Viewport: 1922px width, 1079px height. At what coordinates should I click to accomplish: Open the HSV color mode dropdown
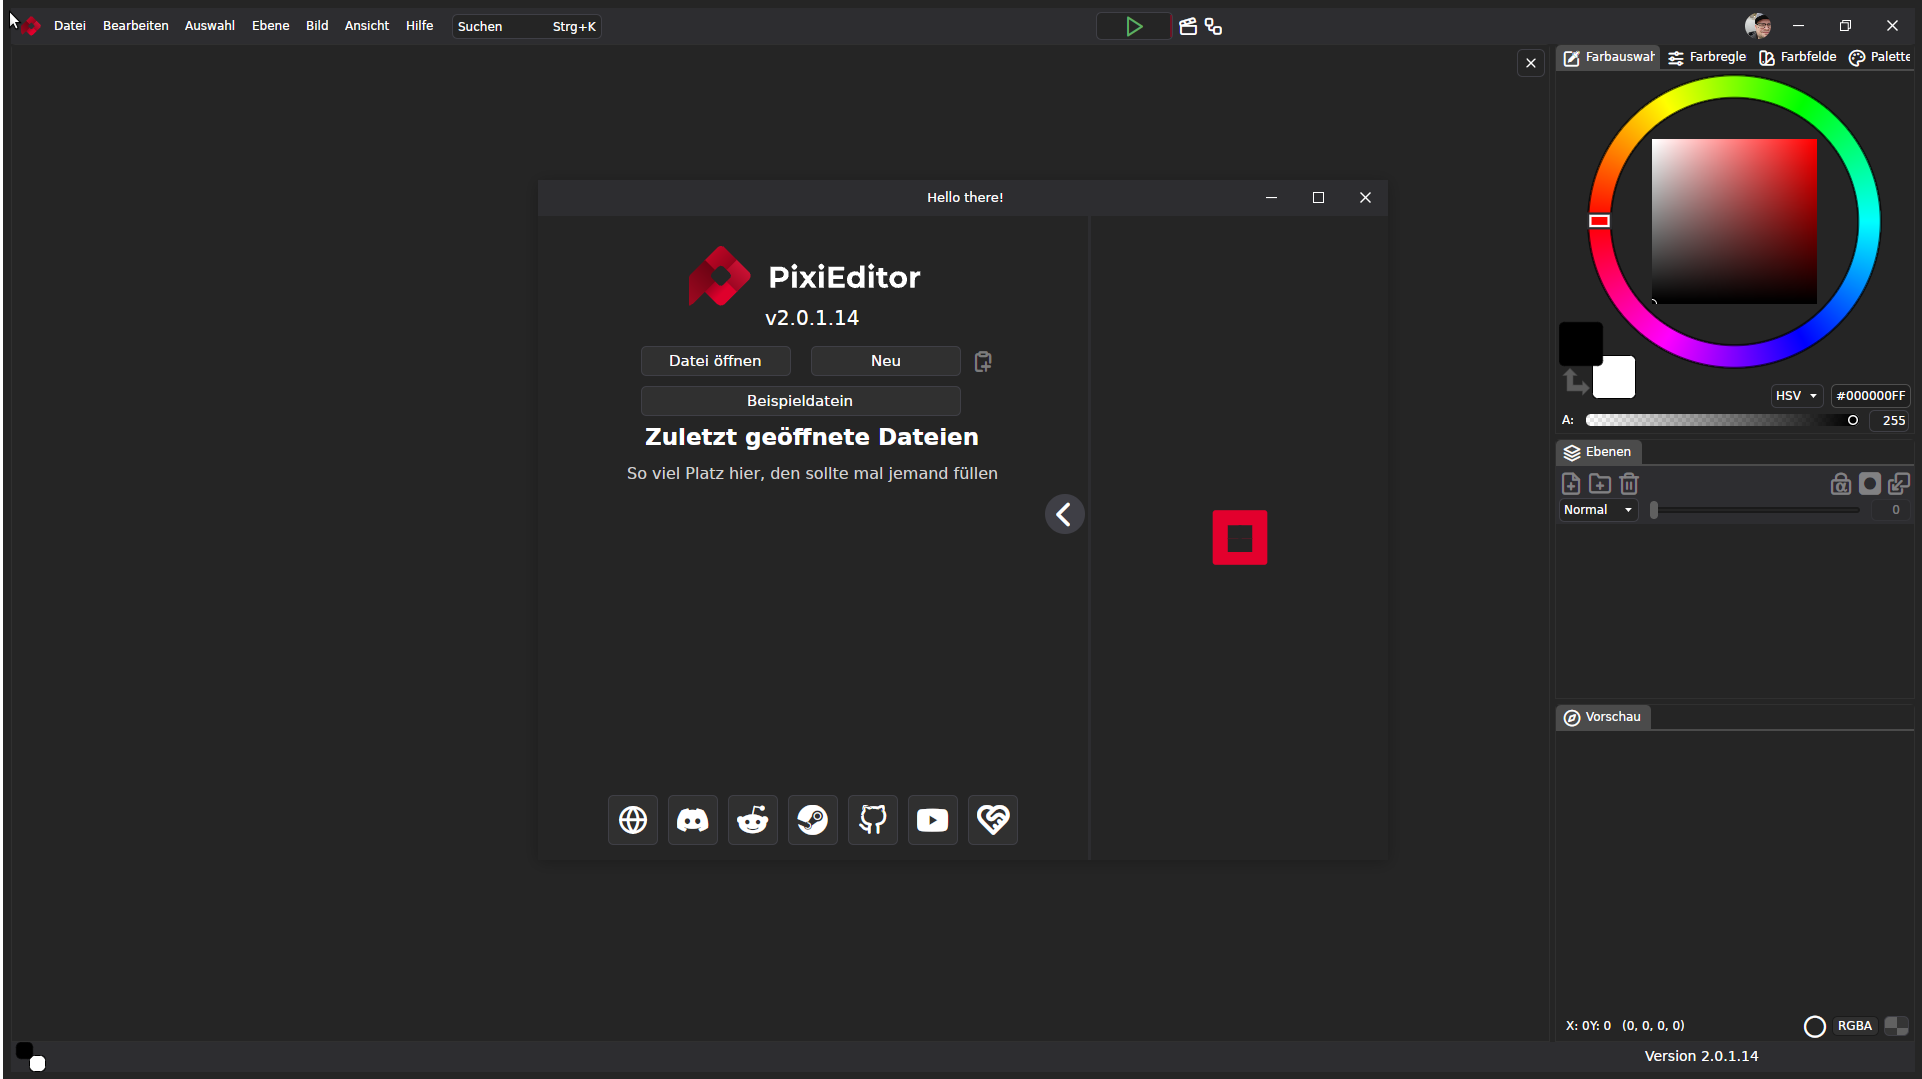coord(1796,396)
